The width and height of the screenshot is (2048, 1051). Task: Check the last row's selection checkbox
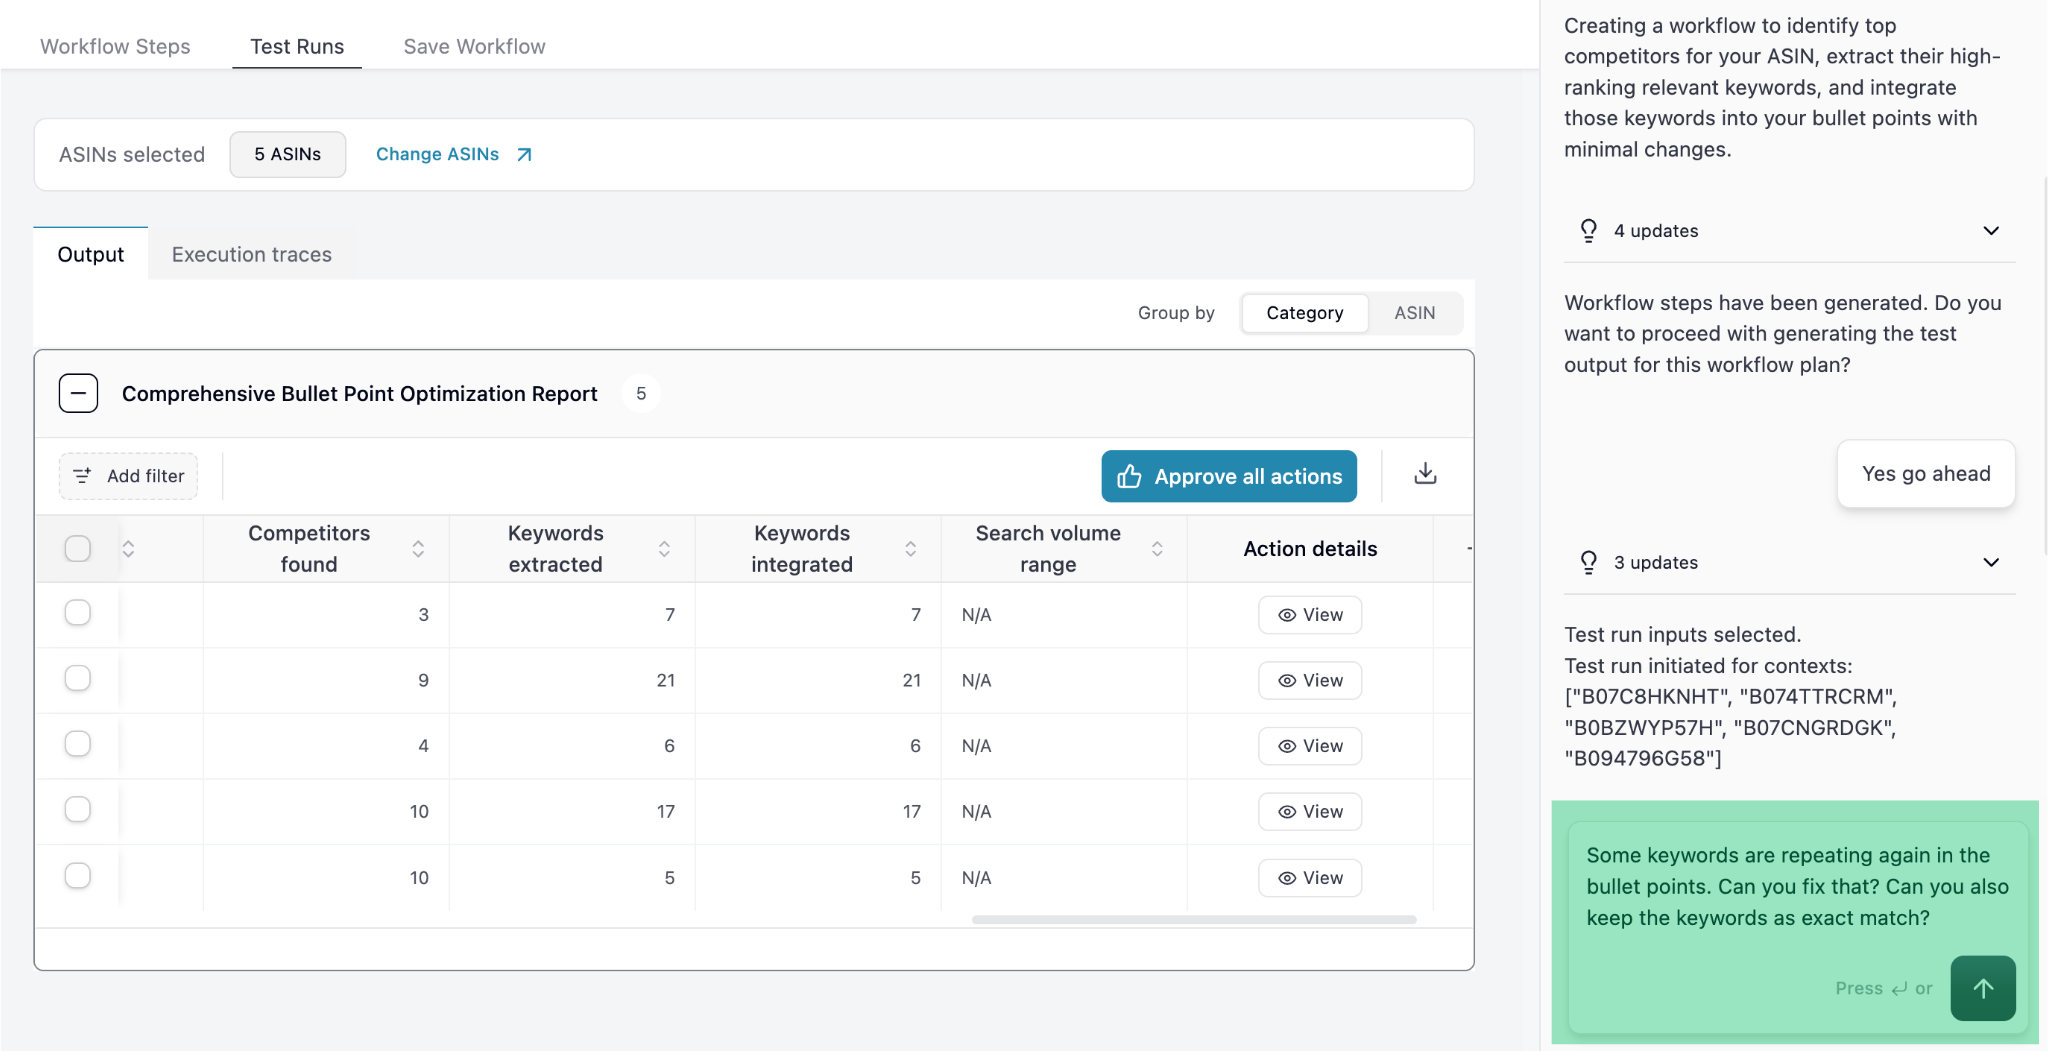pos(77,875)
